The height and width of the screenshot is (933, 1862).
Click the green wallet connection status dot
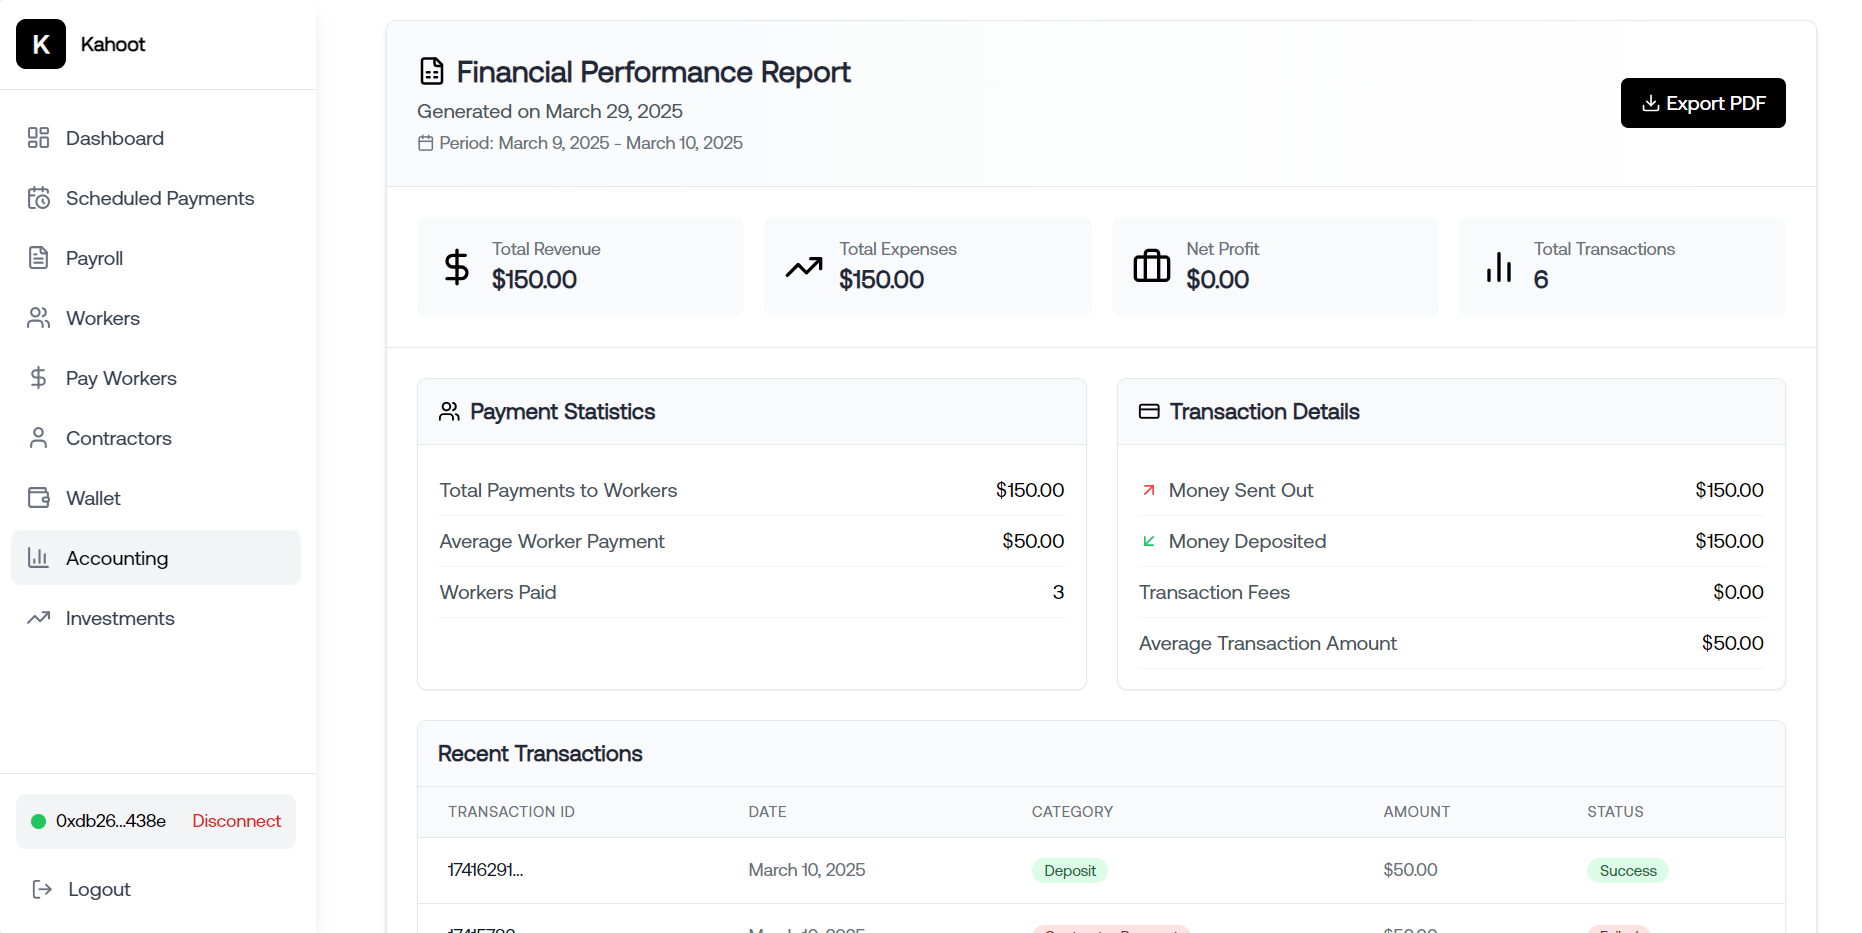(38, 821)
